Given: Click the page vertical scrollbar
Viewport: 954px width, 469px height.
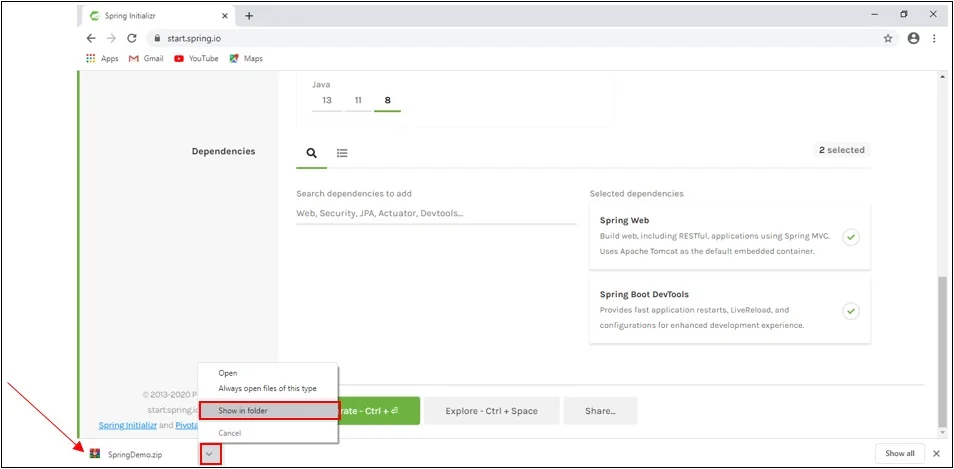Looking at the screenshot, I should click(942, 350).
